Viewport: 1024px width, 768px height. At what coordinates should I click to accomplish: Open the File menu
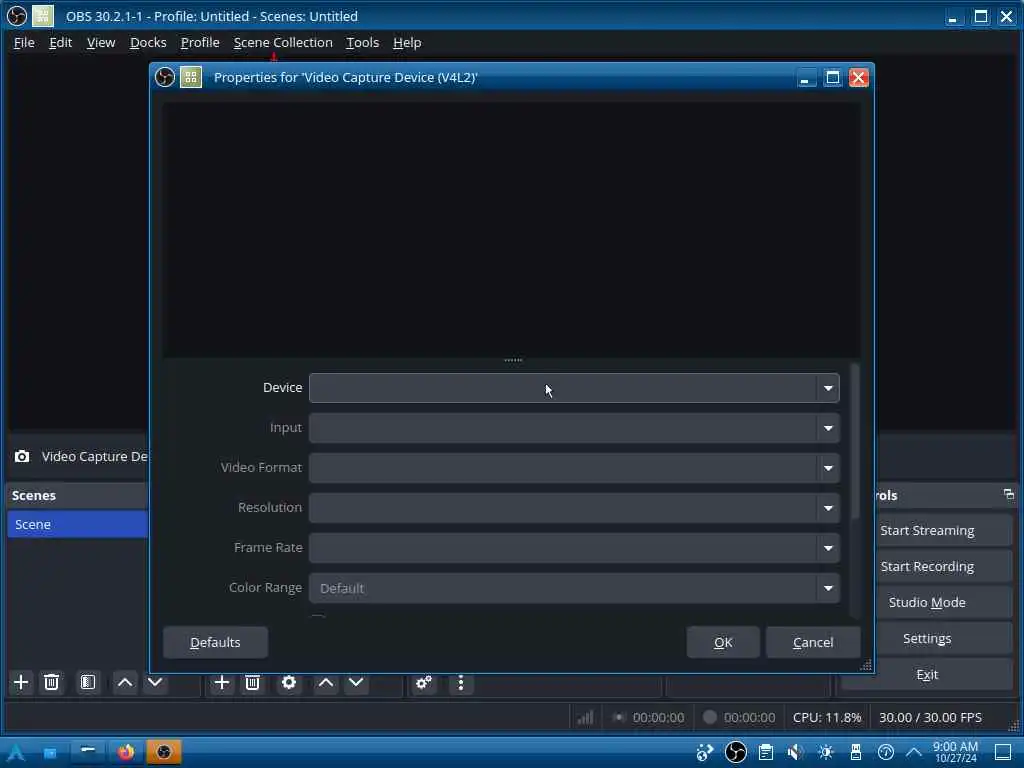coord(24,42)
